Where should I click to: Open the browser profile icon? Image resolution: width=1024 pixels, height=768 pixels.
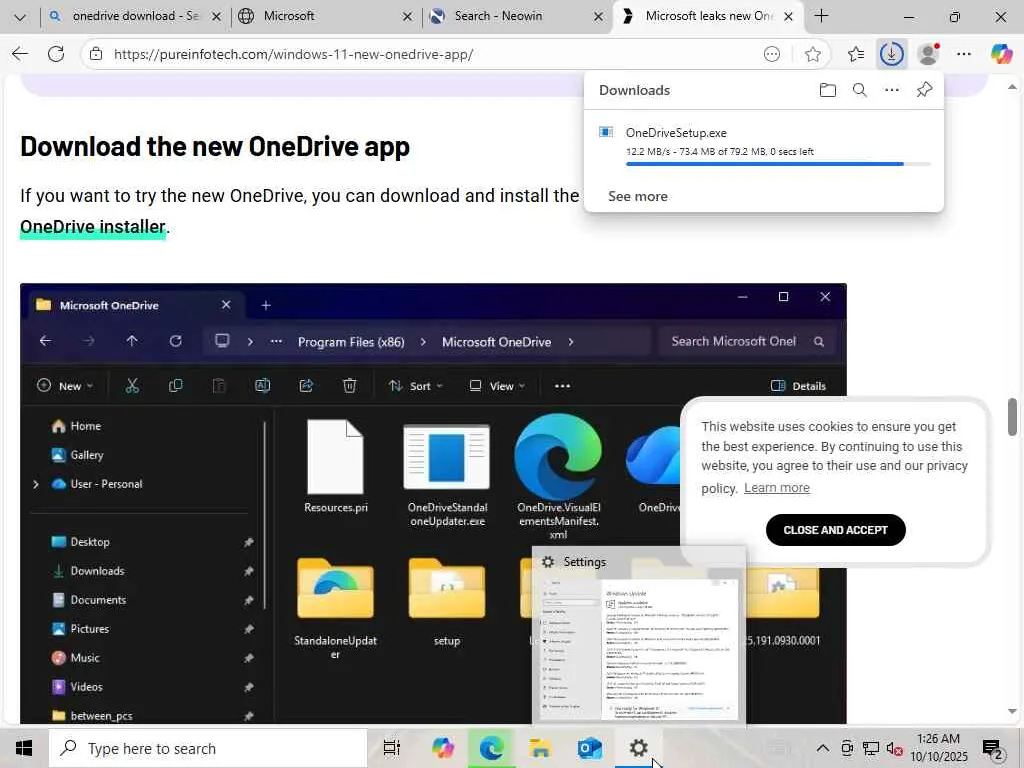pyautogui.click(x=928, y=54)
